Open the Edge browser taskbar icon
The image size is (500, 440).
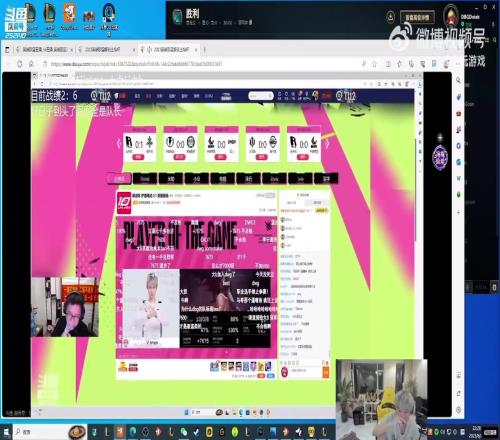[133, 432]
